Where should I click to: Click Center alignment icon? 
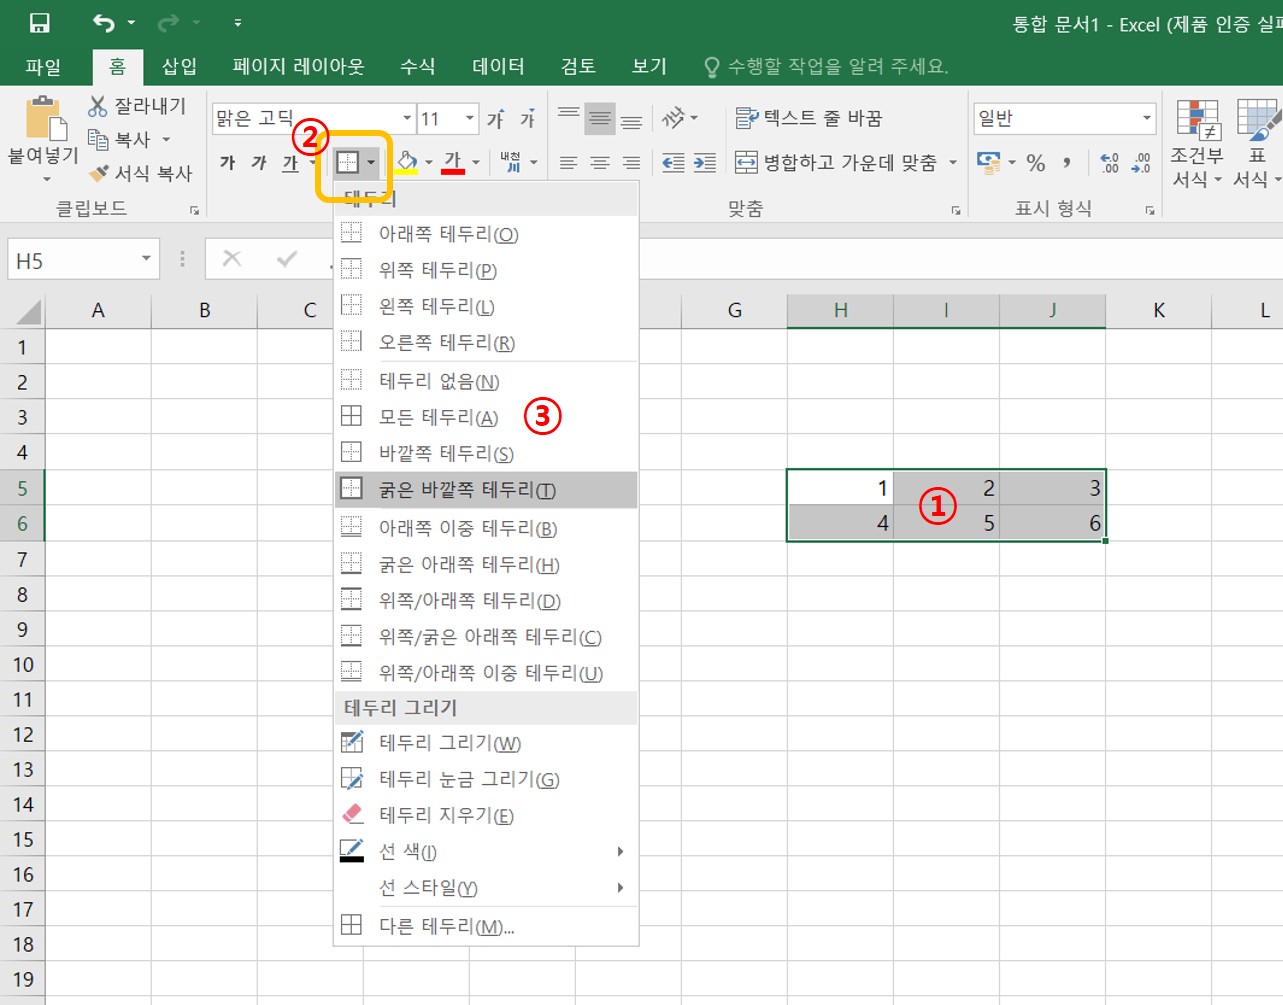[600, 162]
